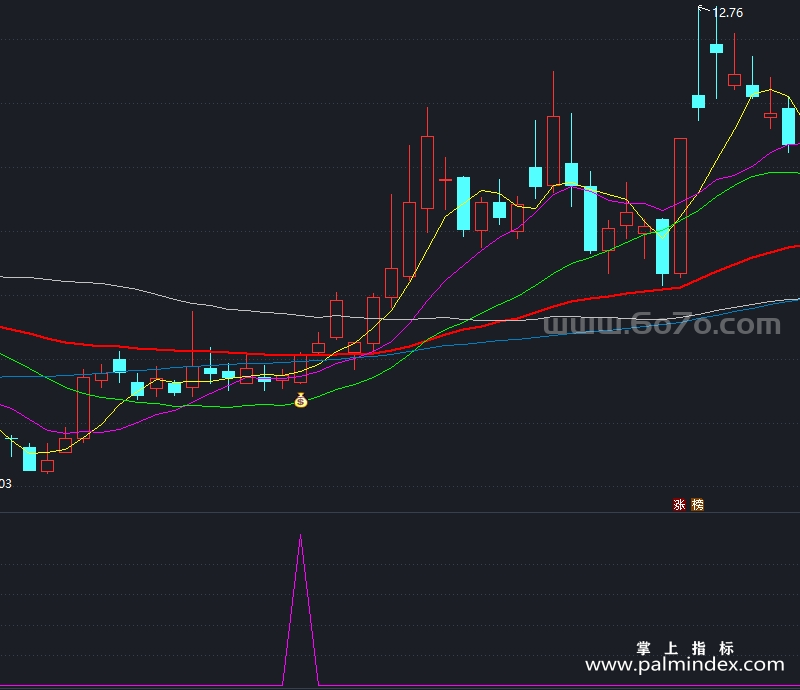The width and height of the screenshot is (800, 690).
Task: Click the money bag signal marker
Action: tap(301, 401)
